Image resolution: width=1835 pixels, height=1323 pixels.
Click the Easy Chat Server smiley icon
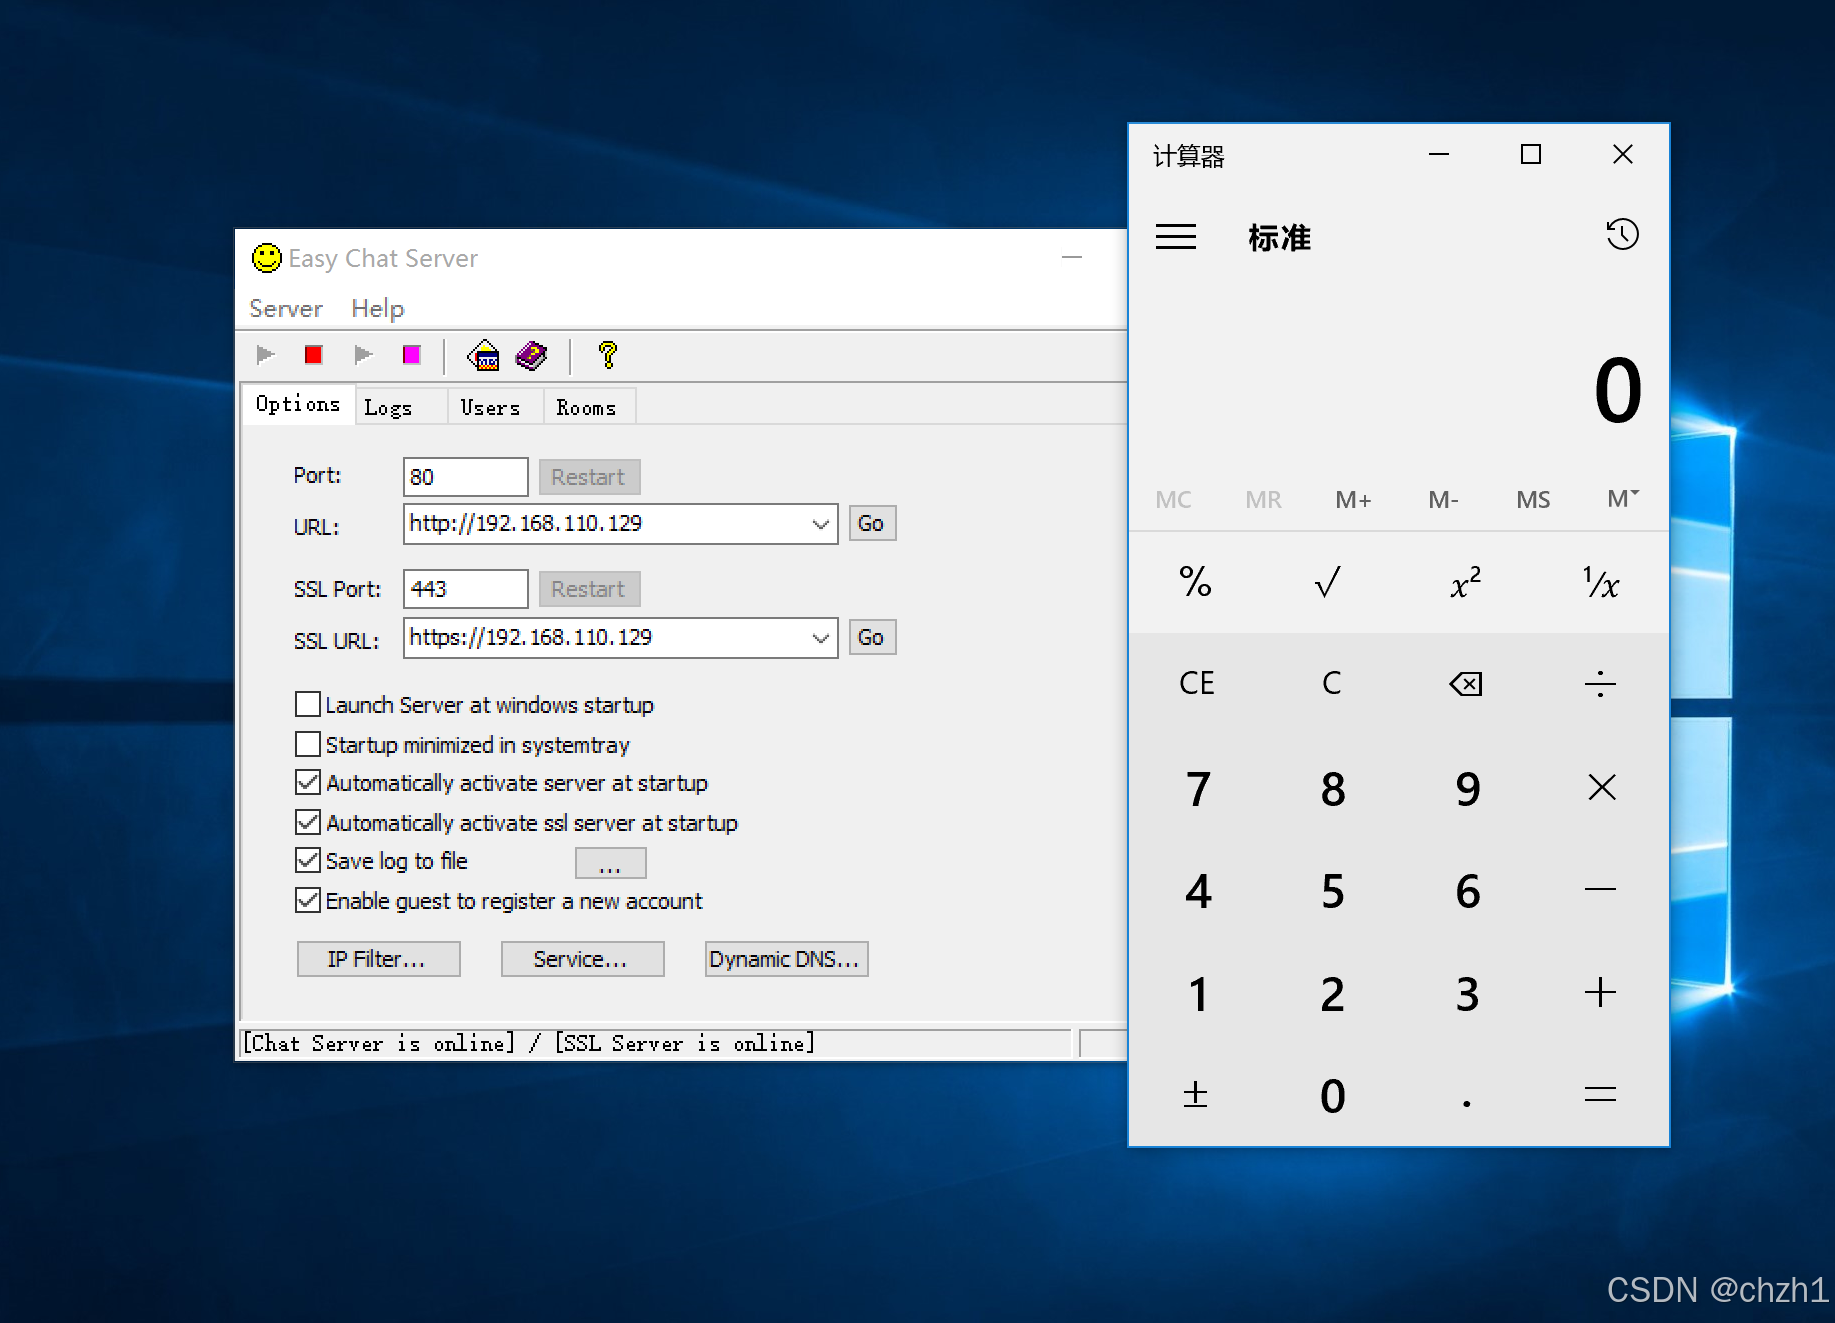pos(266,258)
